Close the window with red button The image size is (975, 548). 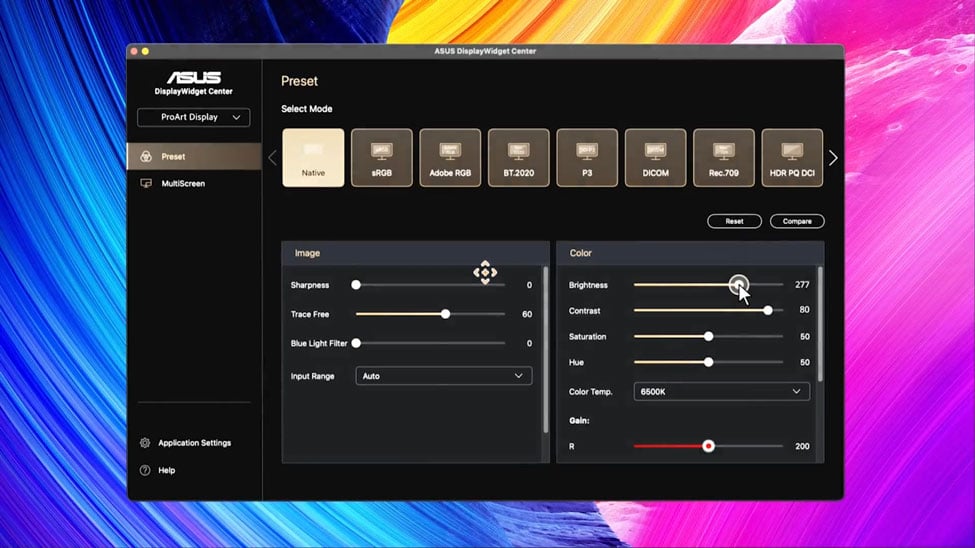tap(134, 52)
